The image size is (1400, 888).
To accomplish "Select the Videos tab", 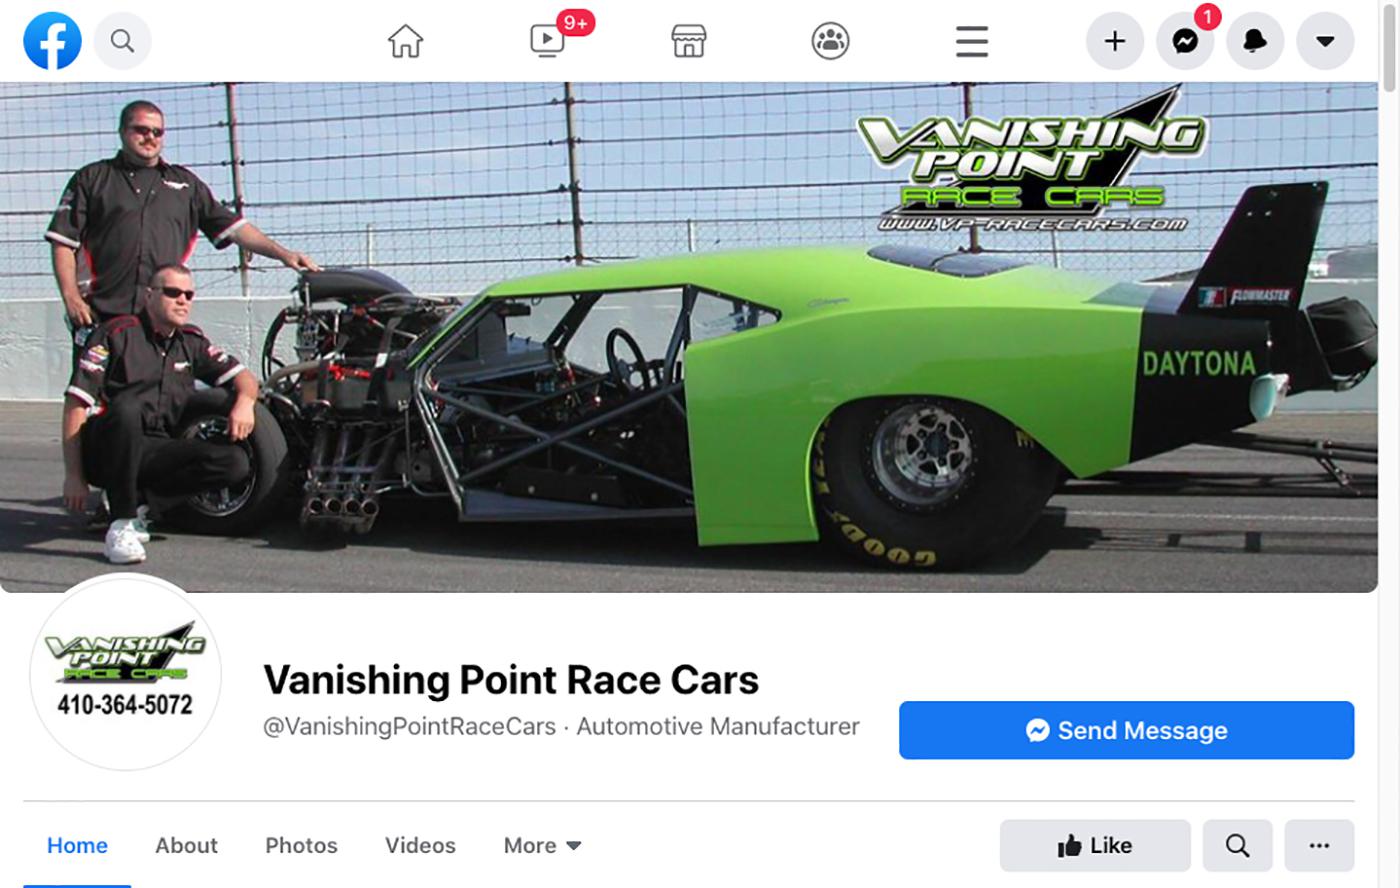I will [x=420, y=846].
